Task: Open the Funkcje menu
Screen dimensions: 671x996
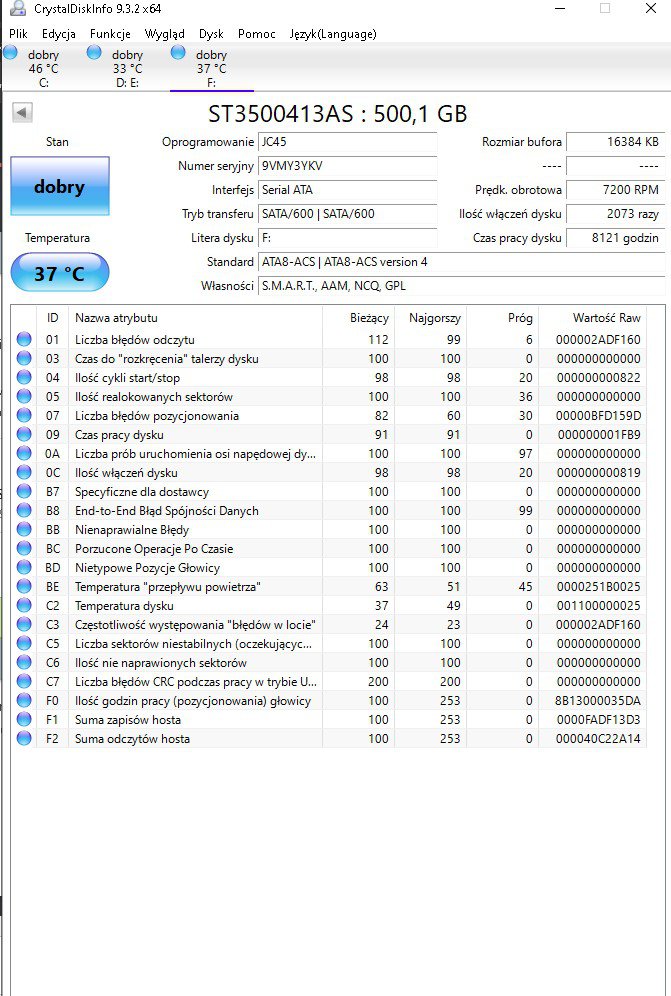Action: (x=110, y=34)
